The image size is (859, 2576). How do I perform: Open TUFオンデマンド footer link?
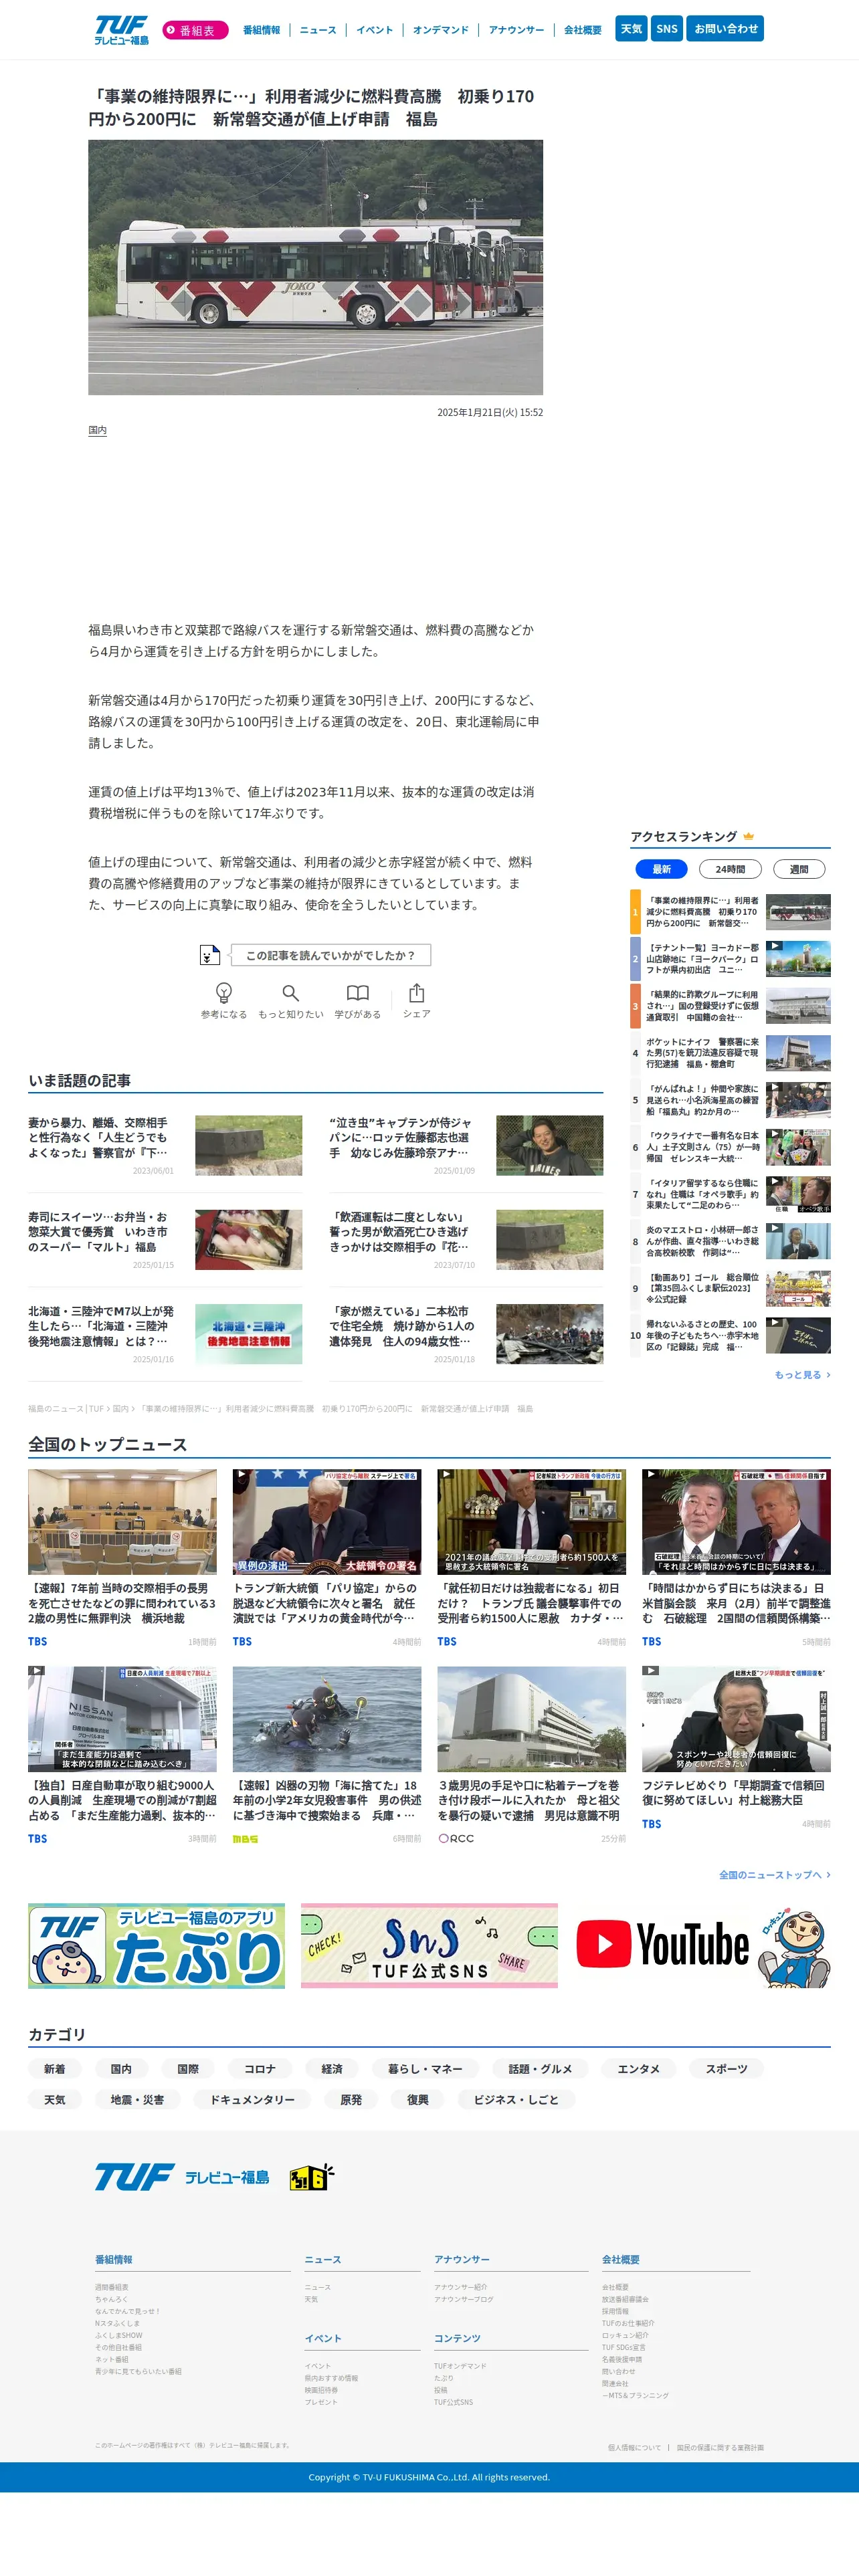click(460, 2366)
